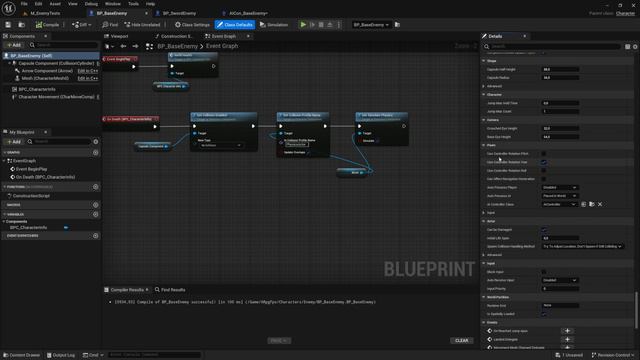Click the Clear button in Compiler Results
Screen dimensions: 640x360
[462, 340]
